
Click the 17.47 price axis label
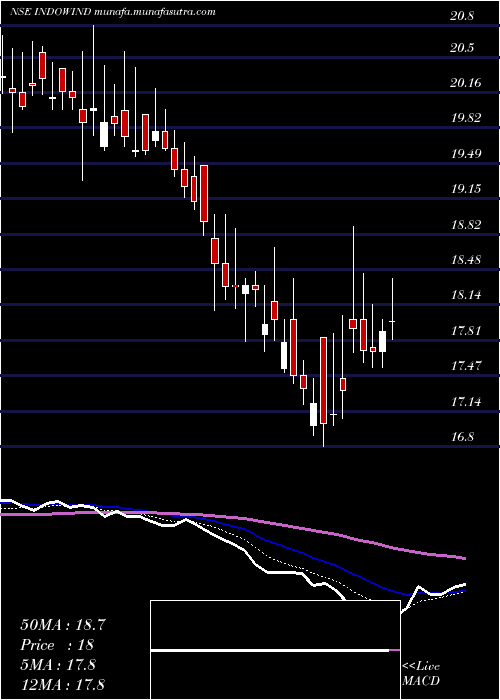coord(466,367)
